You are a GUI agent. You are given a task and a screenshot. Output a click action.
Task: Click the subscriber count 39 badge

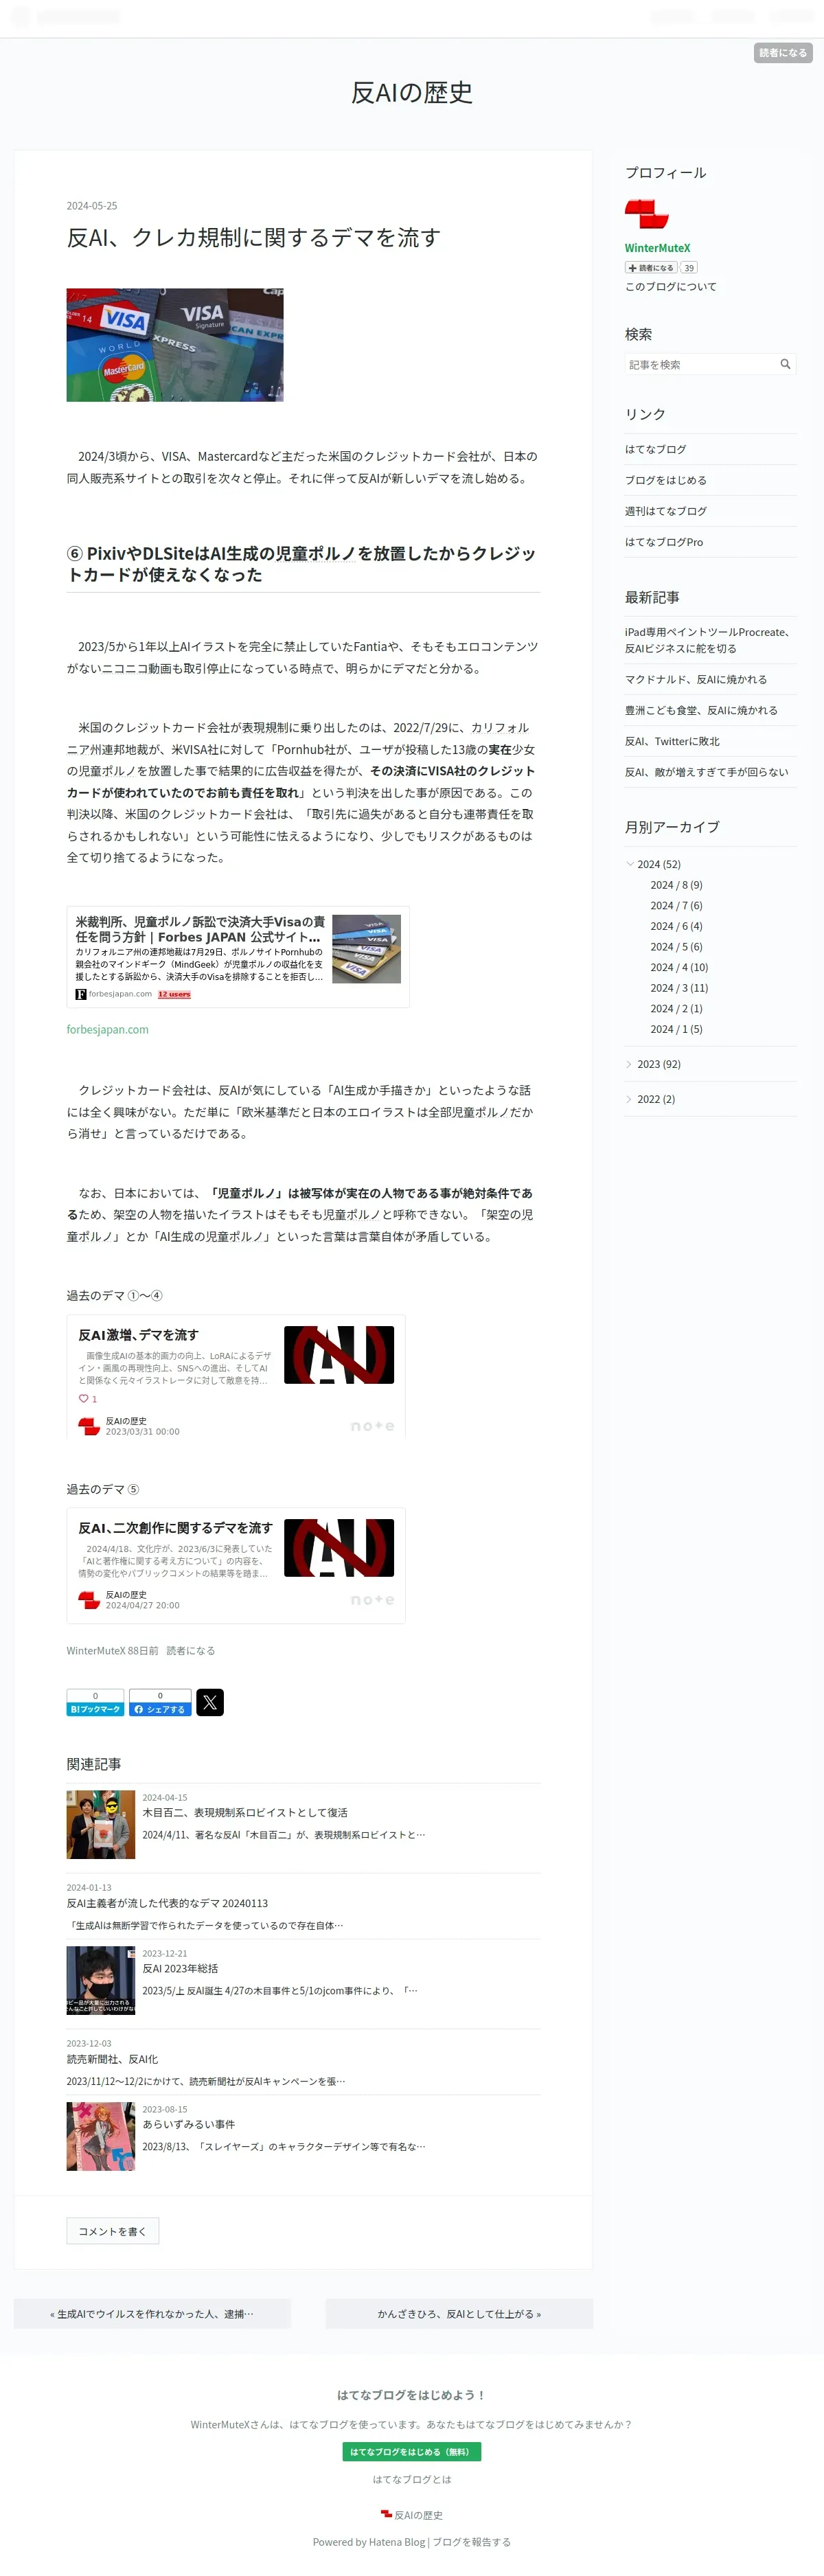pos(689,268)
